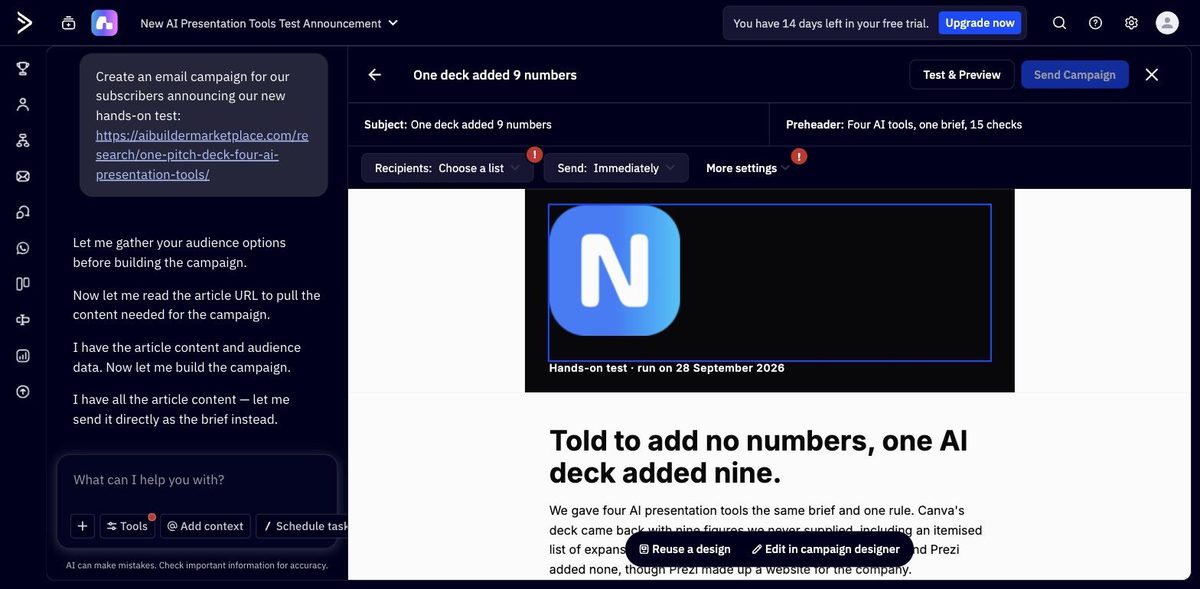Screen dimensions: 1200x589
Task: Open the help question mark icon
Action: click(1096, 23)
